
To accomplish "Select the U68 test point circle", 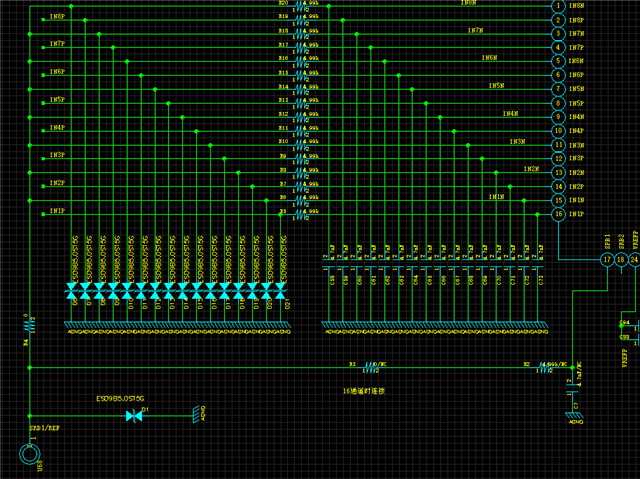I will pos(30,454).
